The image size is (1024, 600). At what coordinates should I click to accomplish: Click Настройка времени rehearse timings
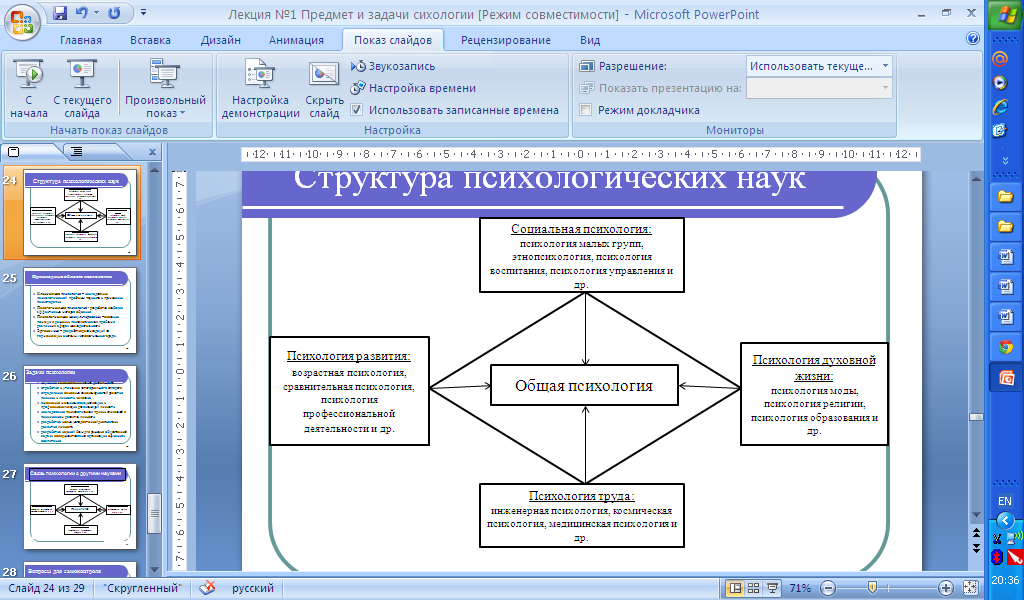[x=413, y=88]
